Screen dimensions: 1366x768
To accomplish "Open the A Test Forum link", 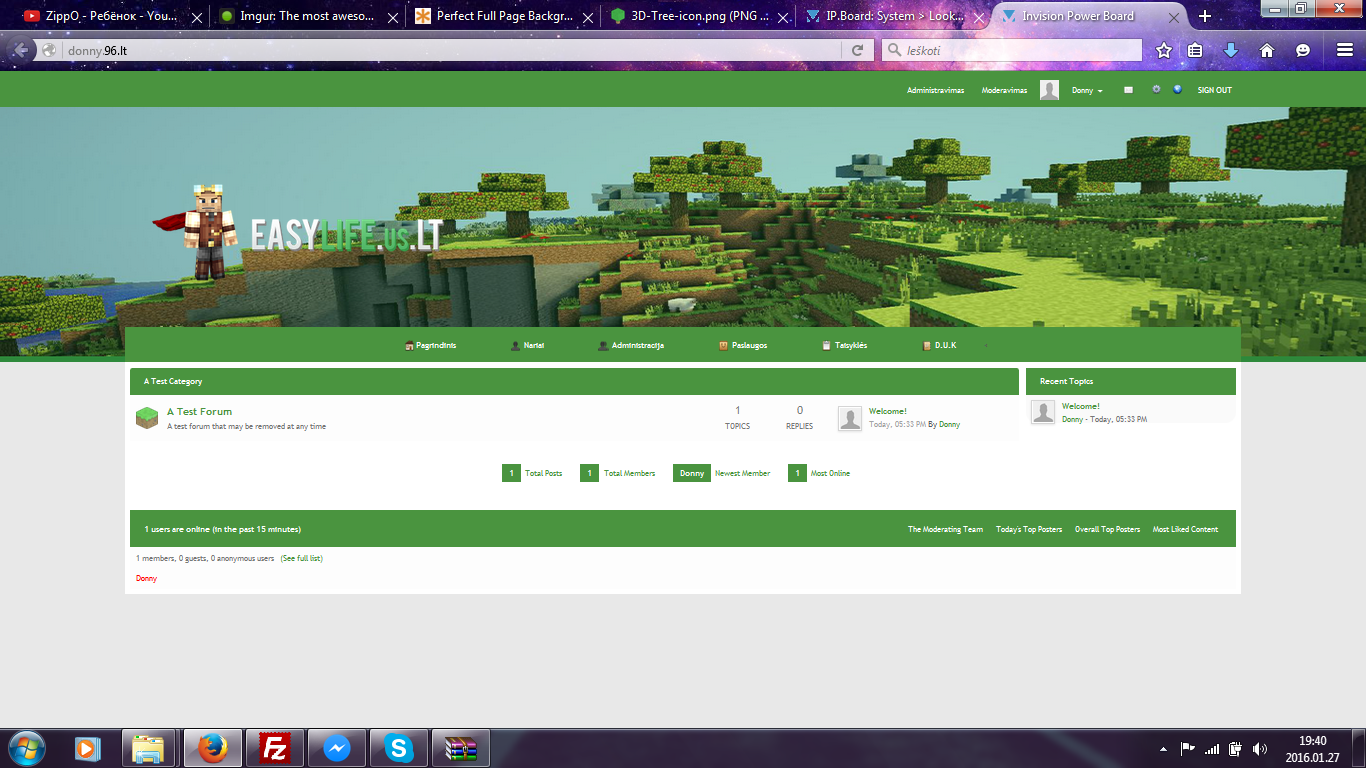I will (199, 411).
